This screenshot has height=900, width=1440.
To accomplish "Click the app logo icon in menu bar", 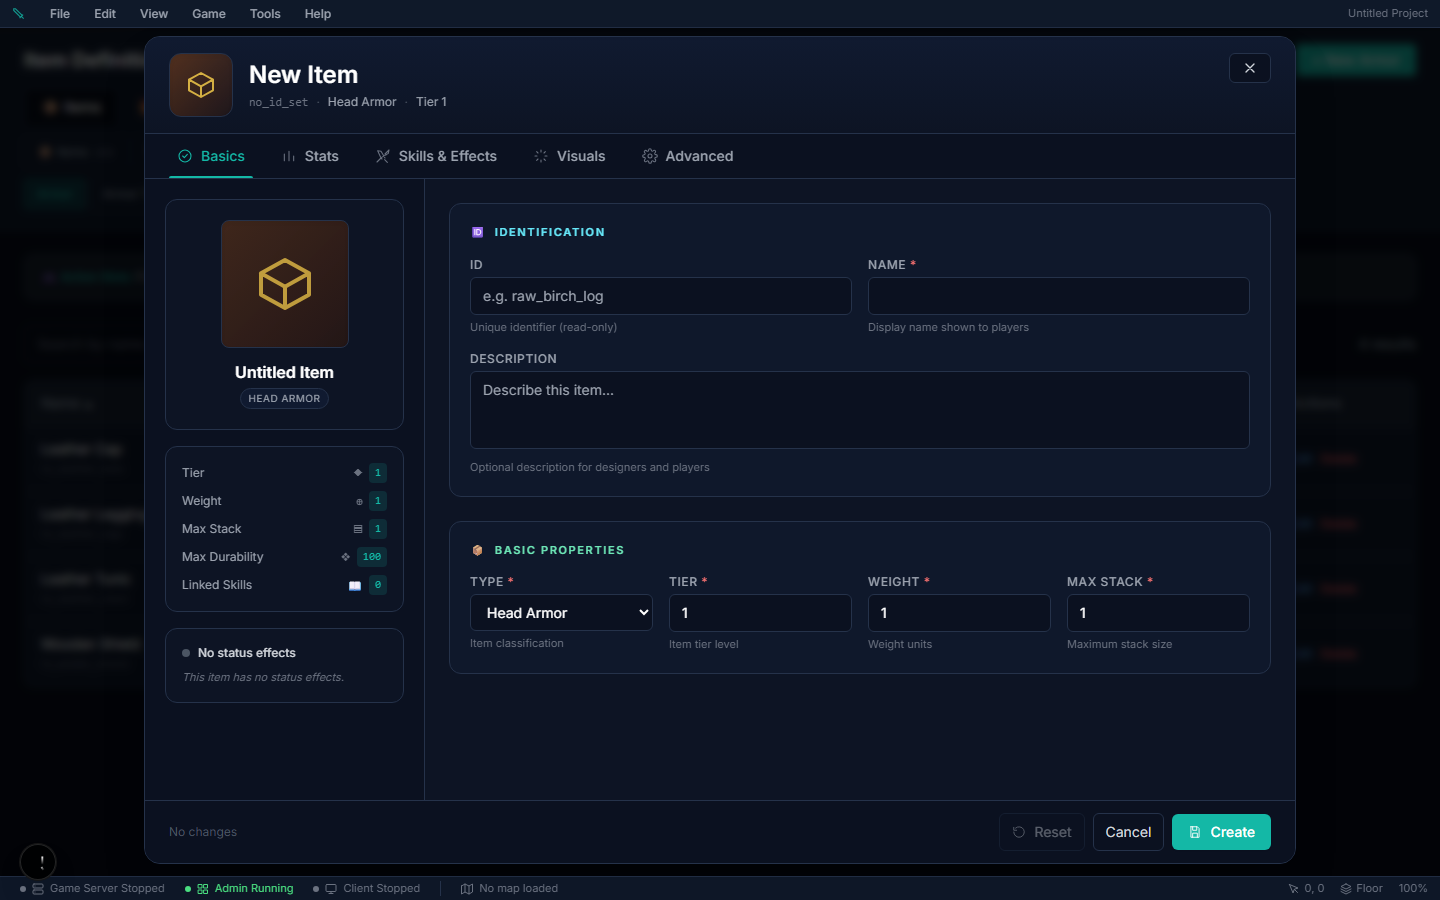I will coord(18,14).
